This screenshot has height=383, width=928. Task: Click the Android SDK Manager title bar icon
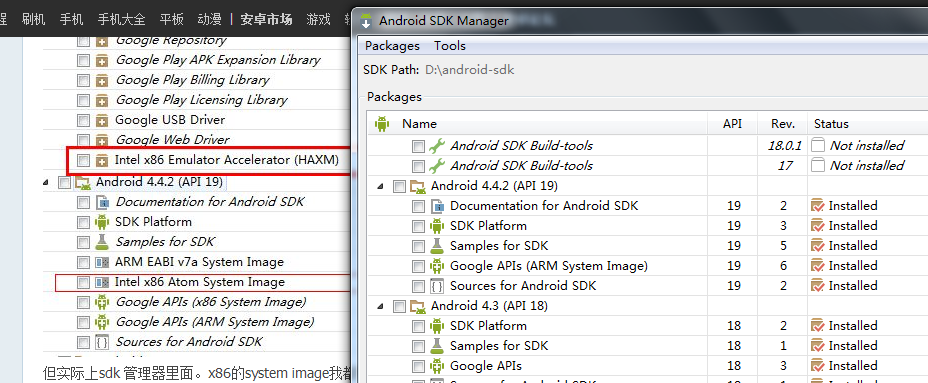pyautogui.click(x=366, y=21)
